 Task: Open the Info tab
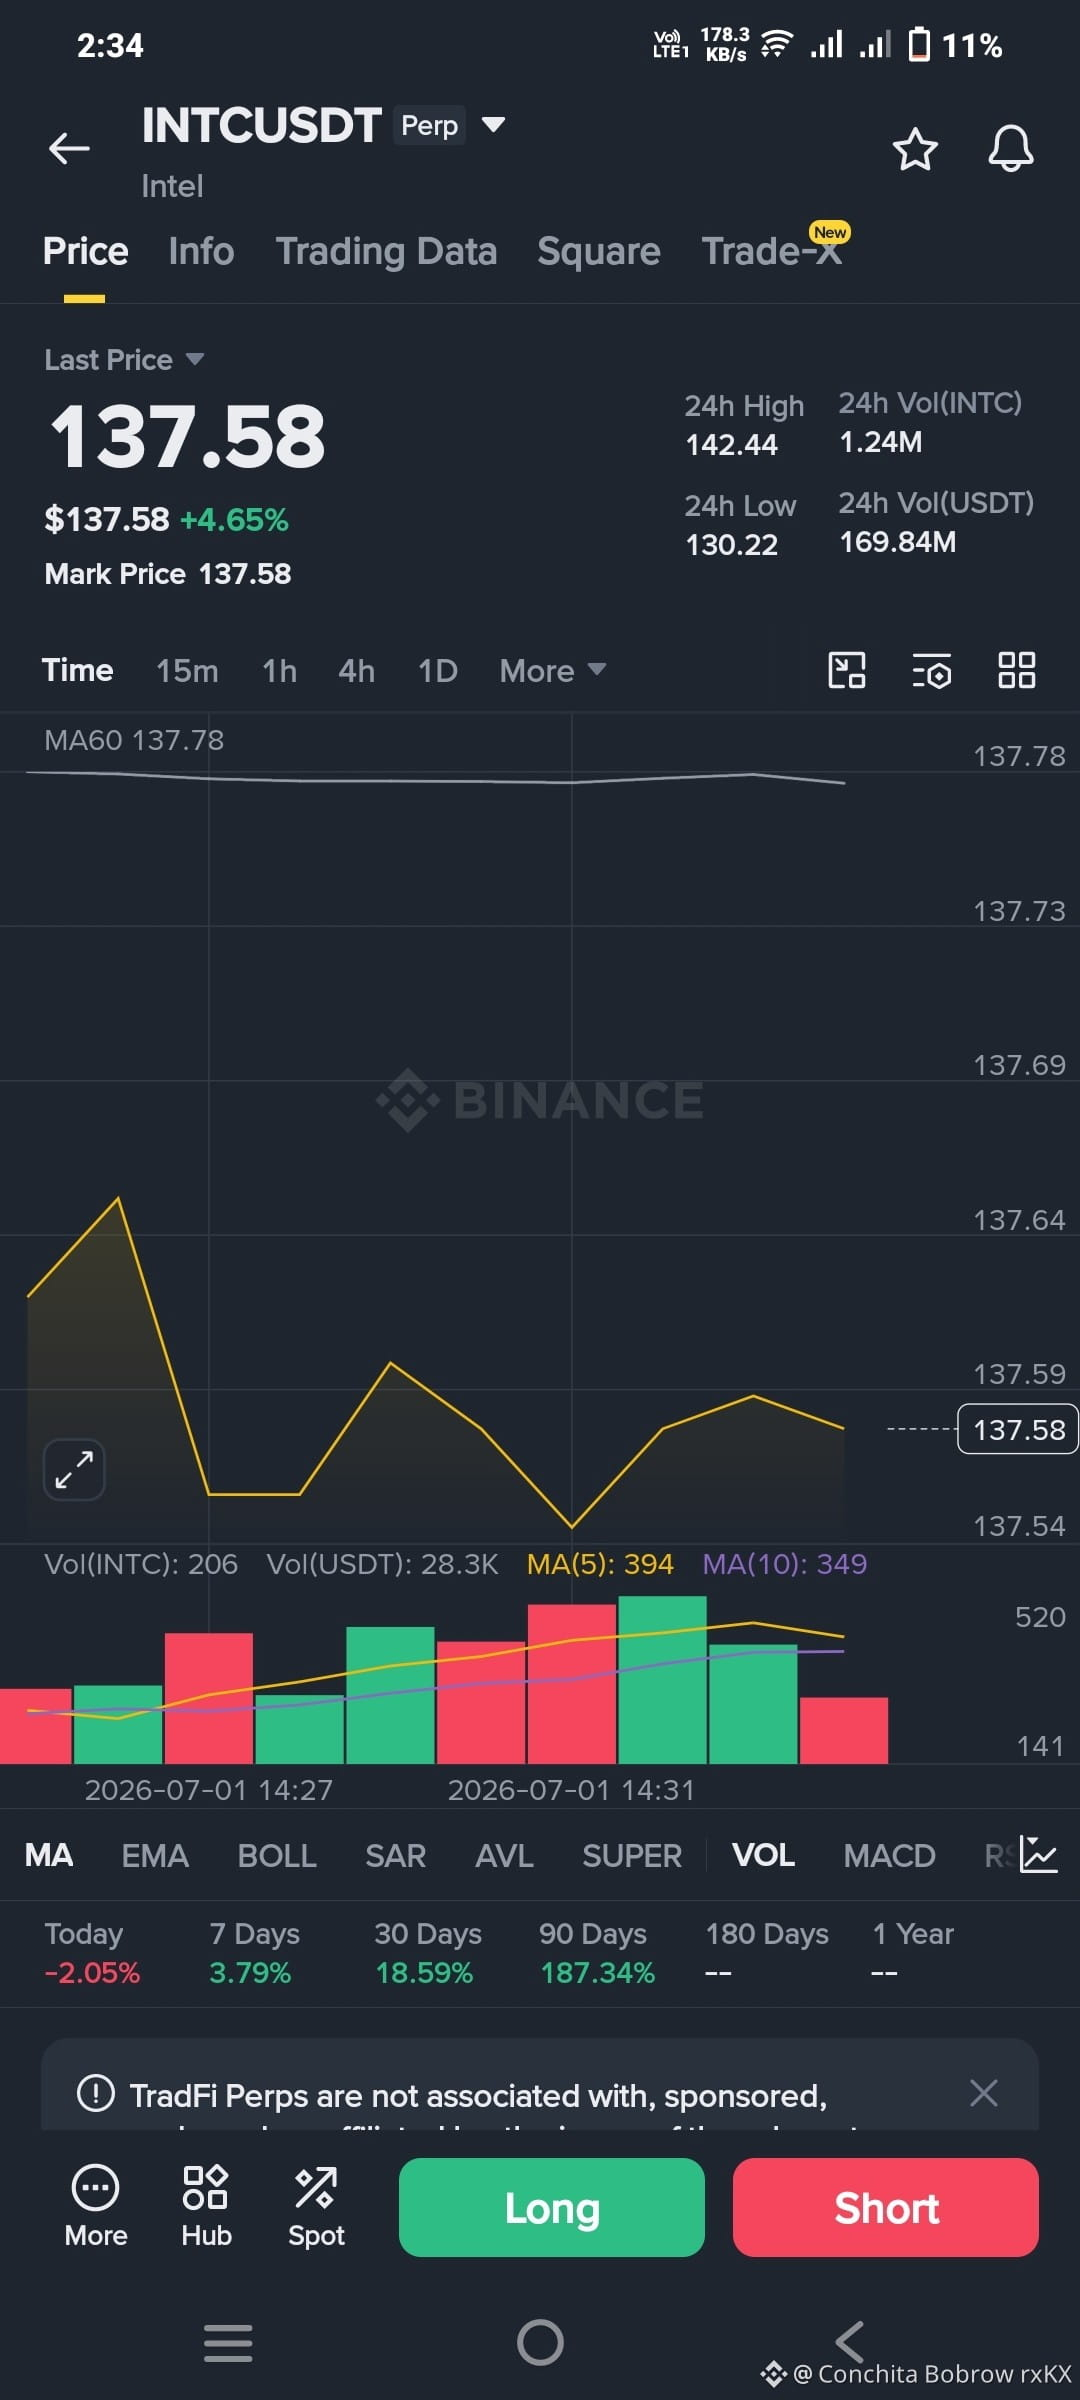tap(201, 251)
